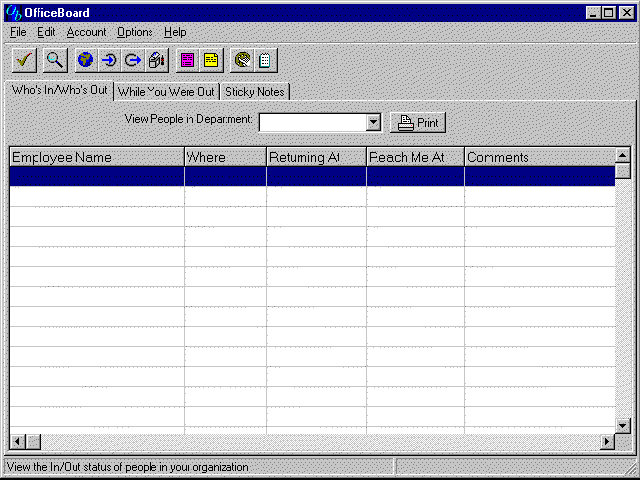This screenshot has height=480, width=640.
Task: Switch to the While You Were Out tab
Action: 166,92
